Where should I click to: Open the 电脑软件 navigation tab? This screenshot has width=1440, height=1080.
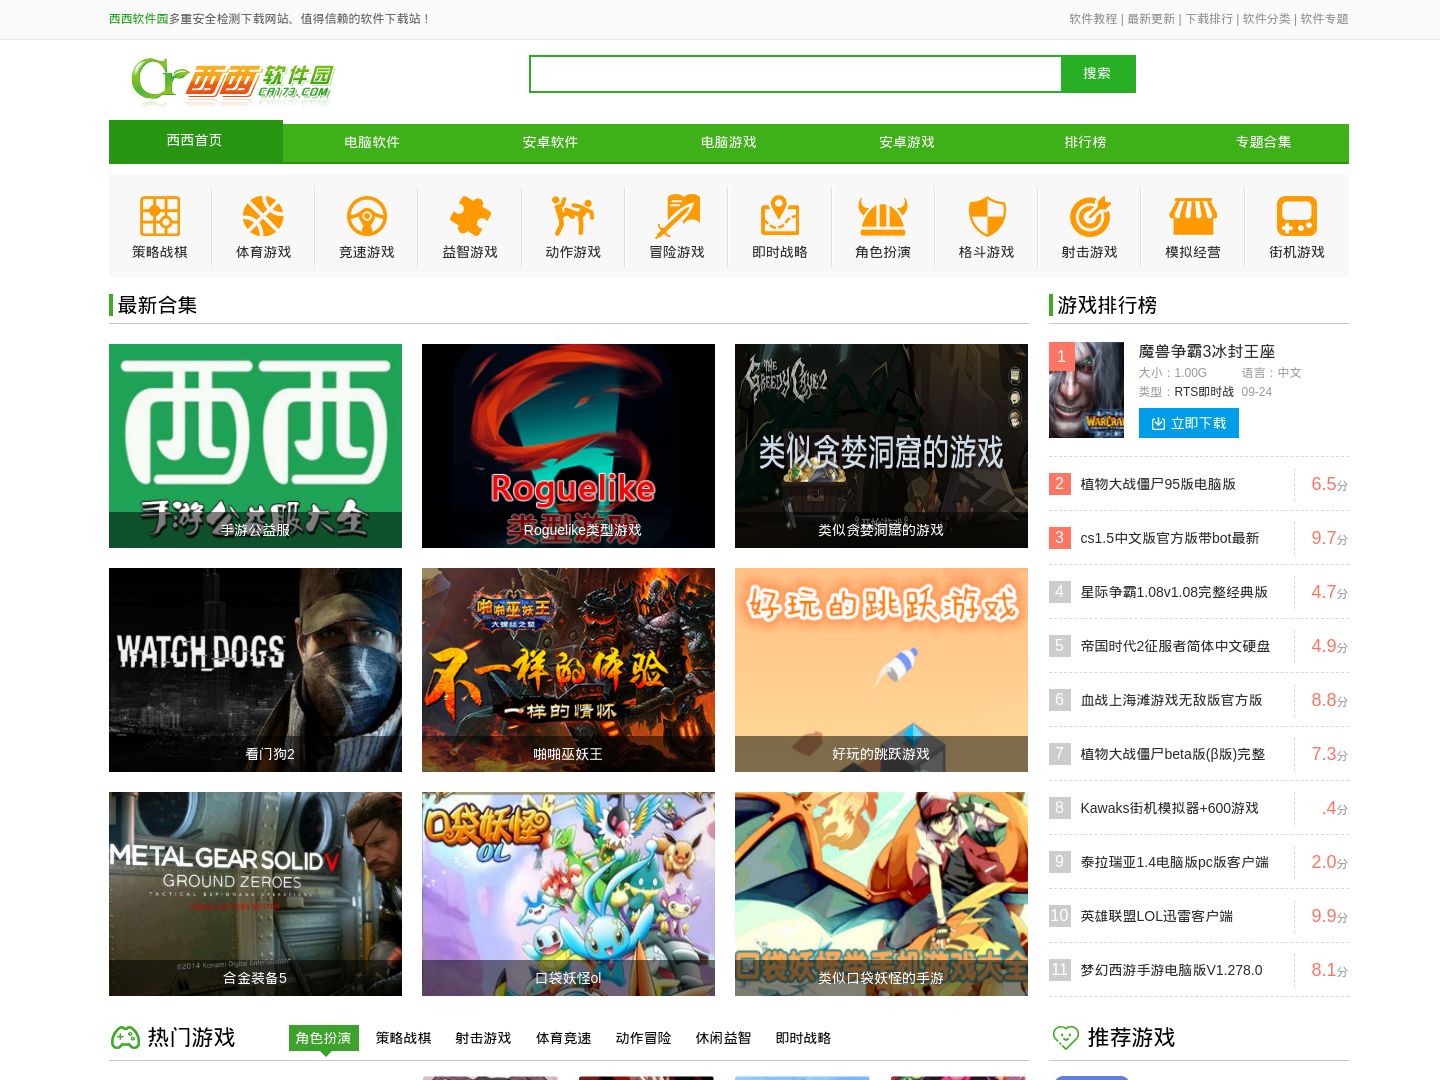(x=372, y=142)
